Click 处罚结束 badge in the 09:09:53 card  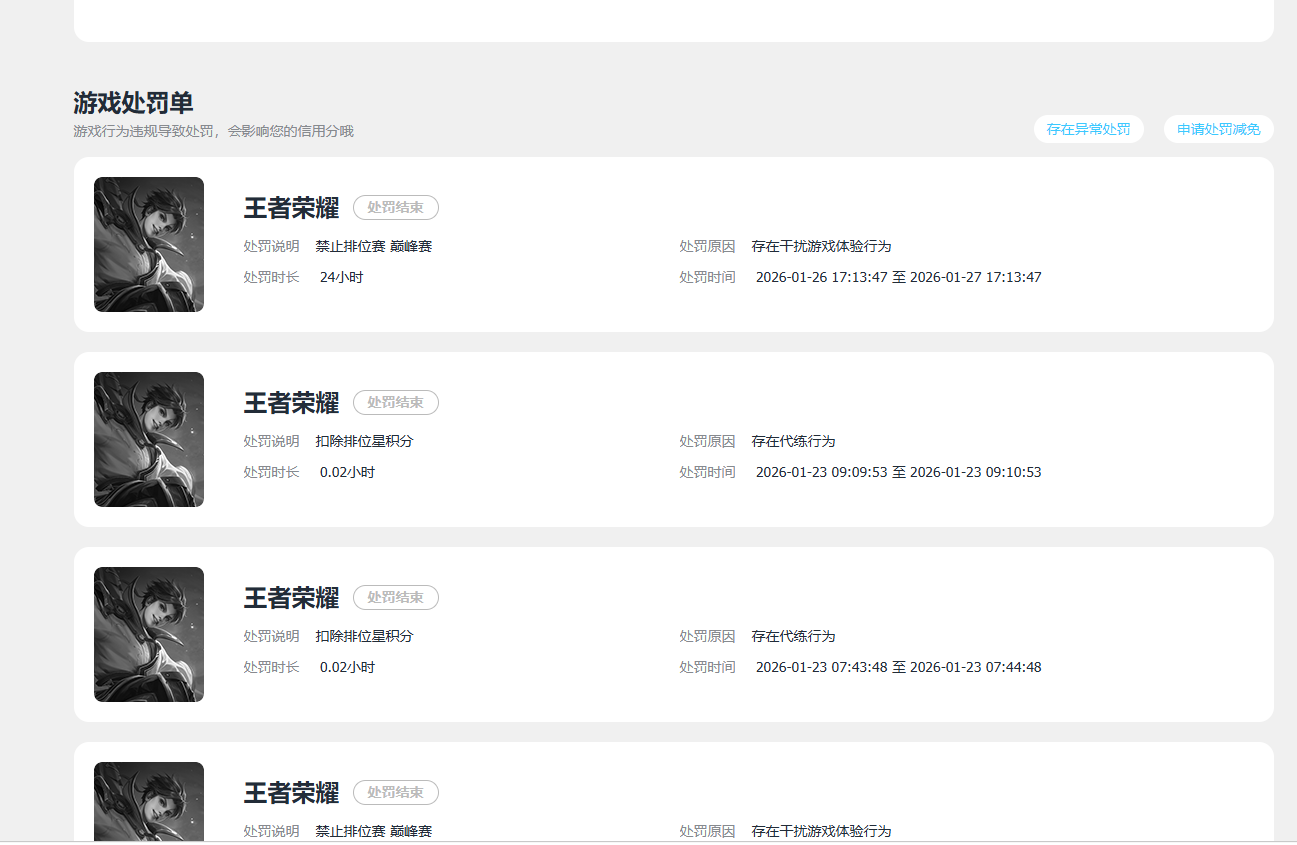[396, 403]
